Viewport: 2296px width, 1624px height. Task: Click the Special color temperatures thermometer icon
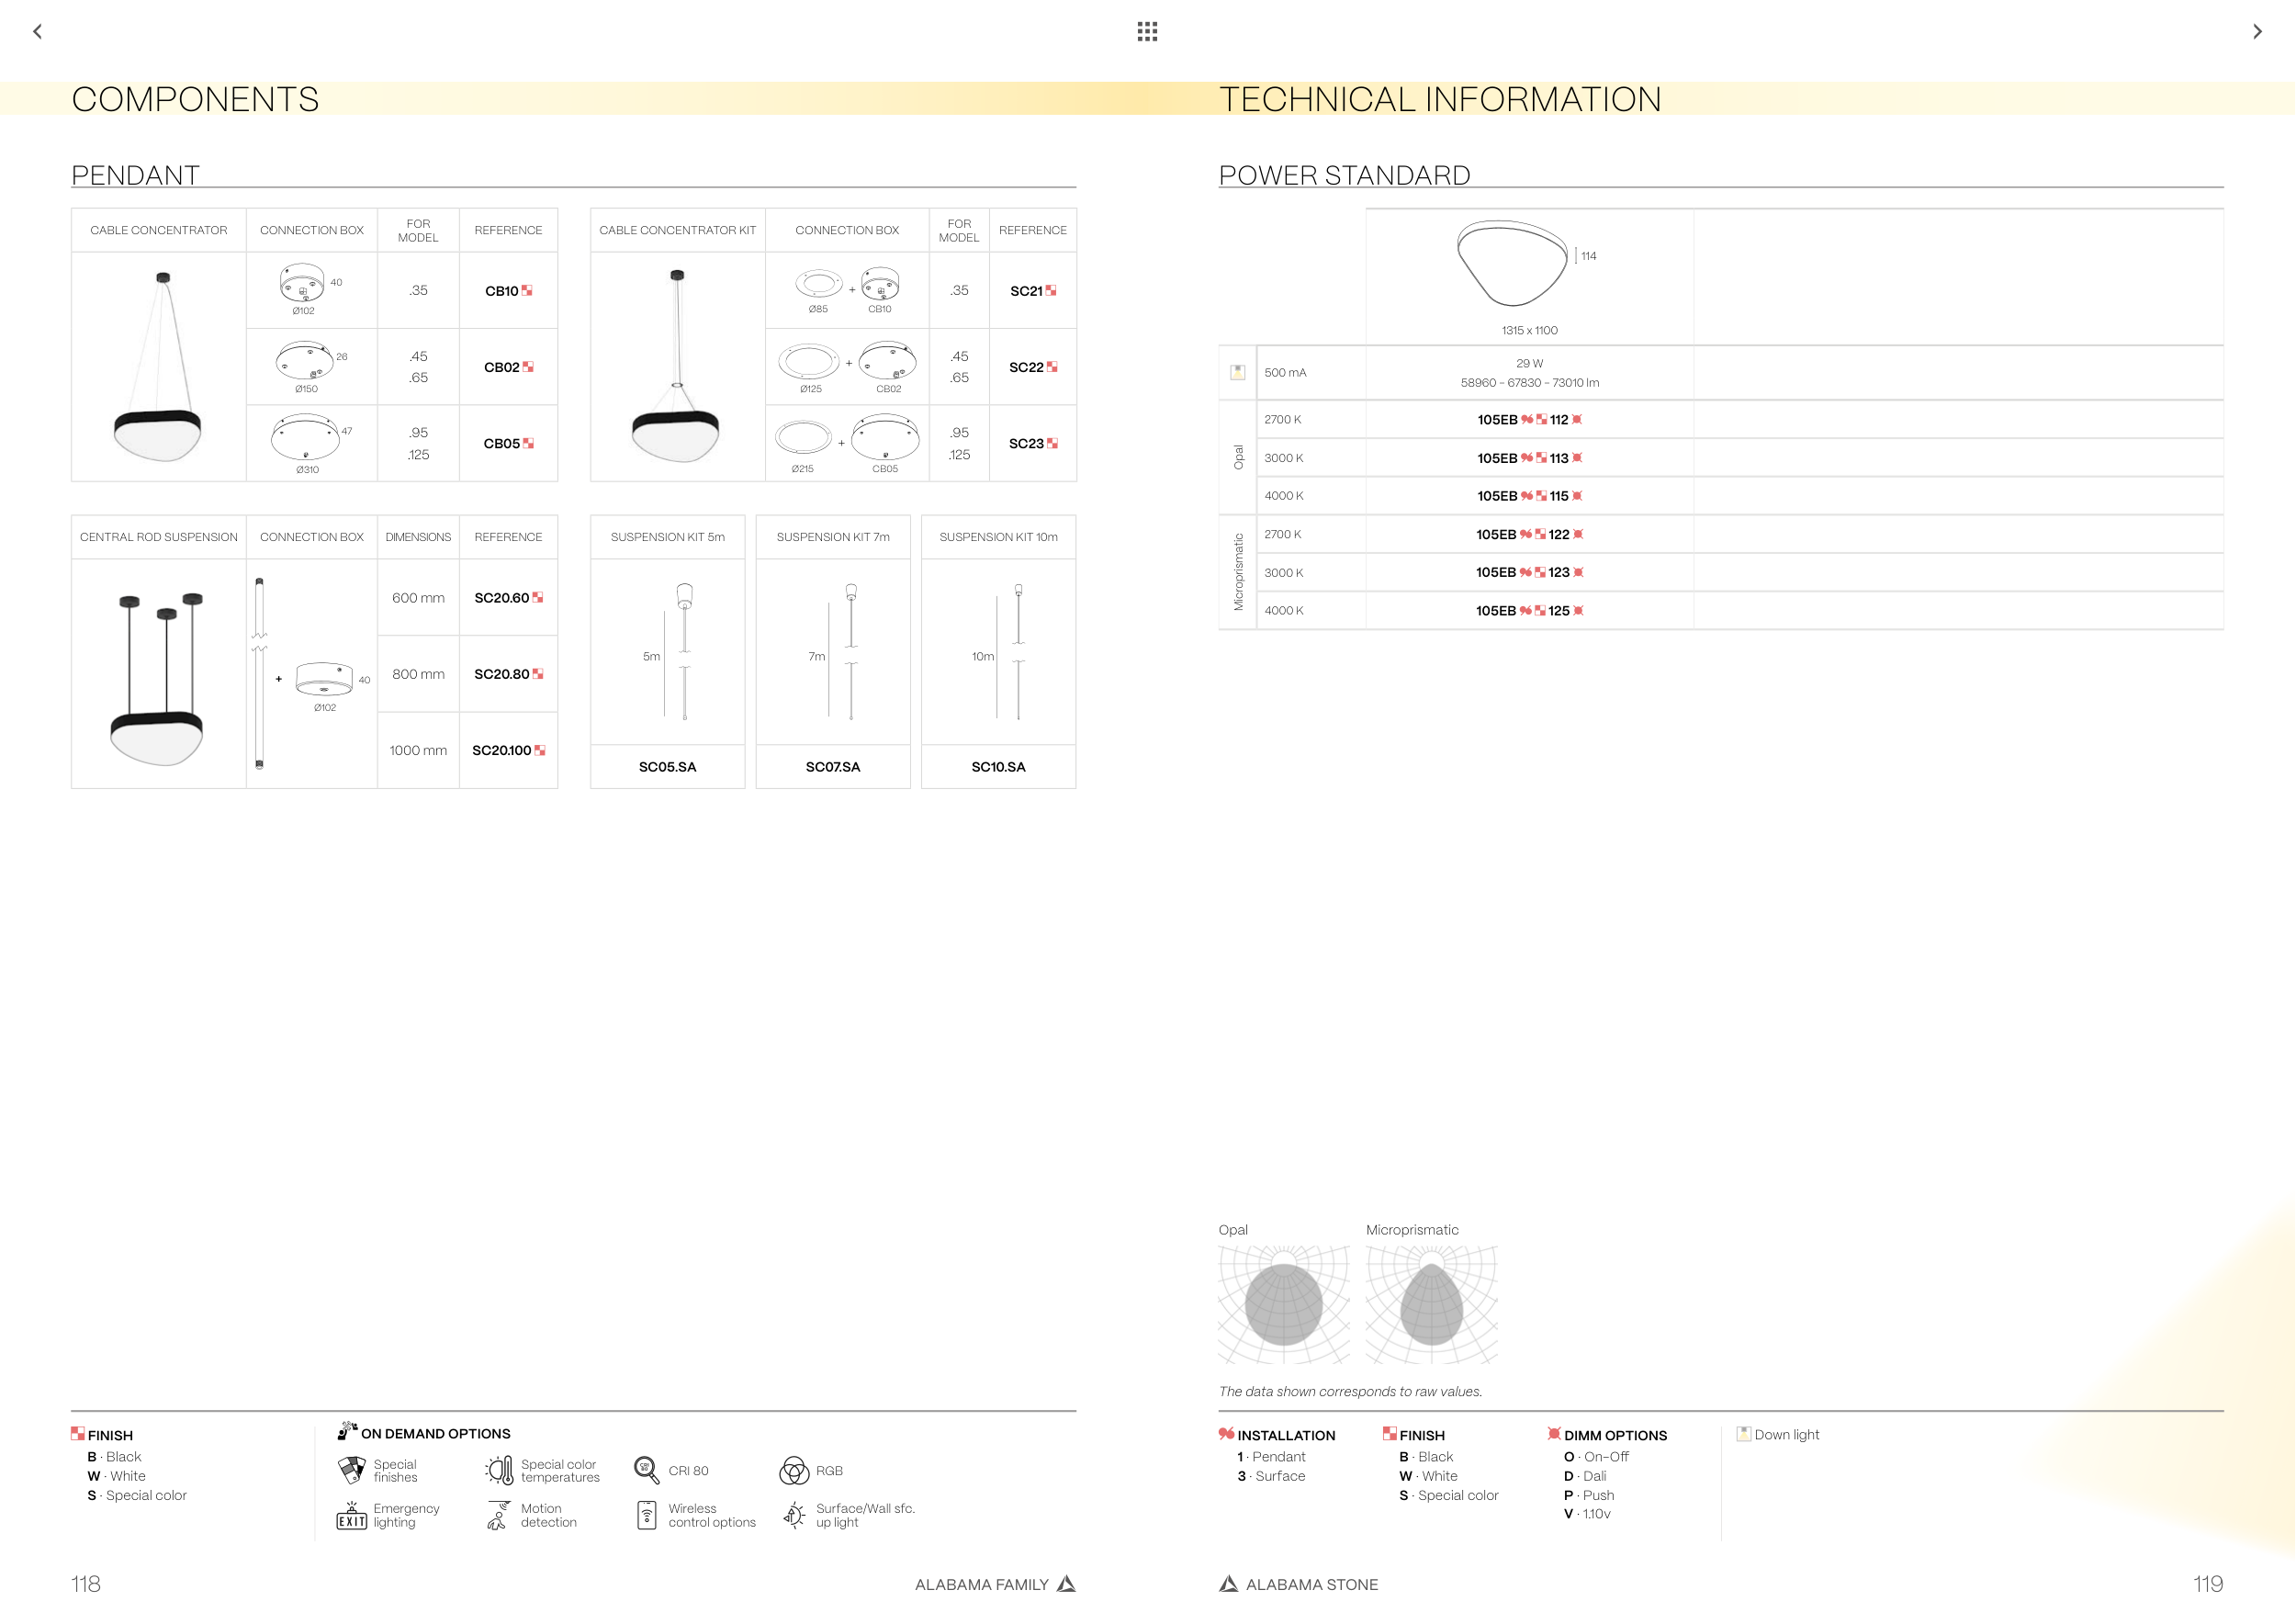(499, 1471)
